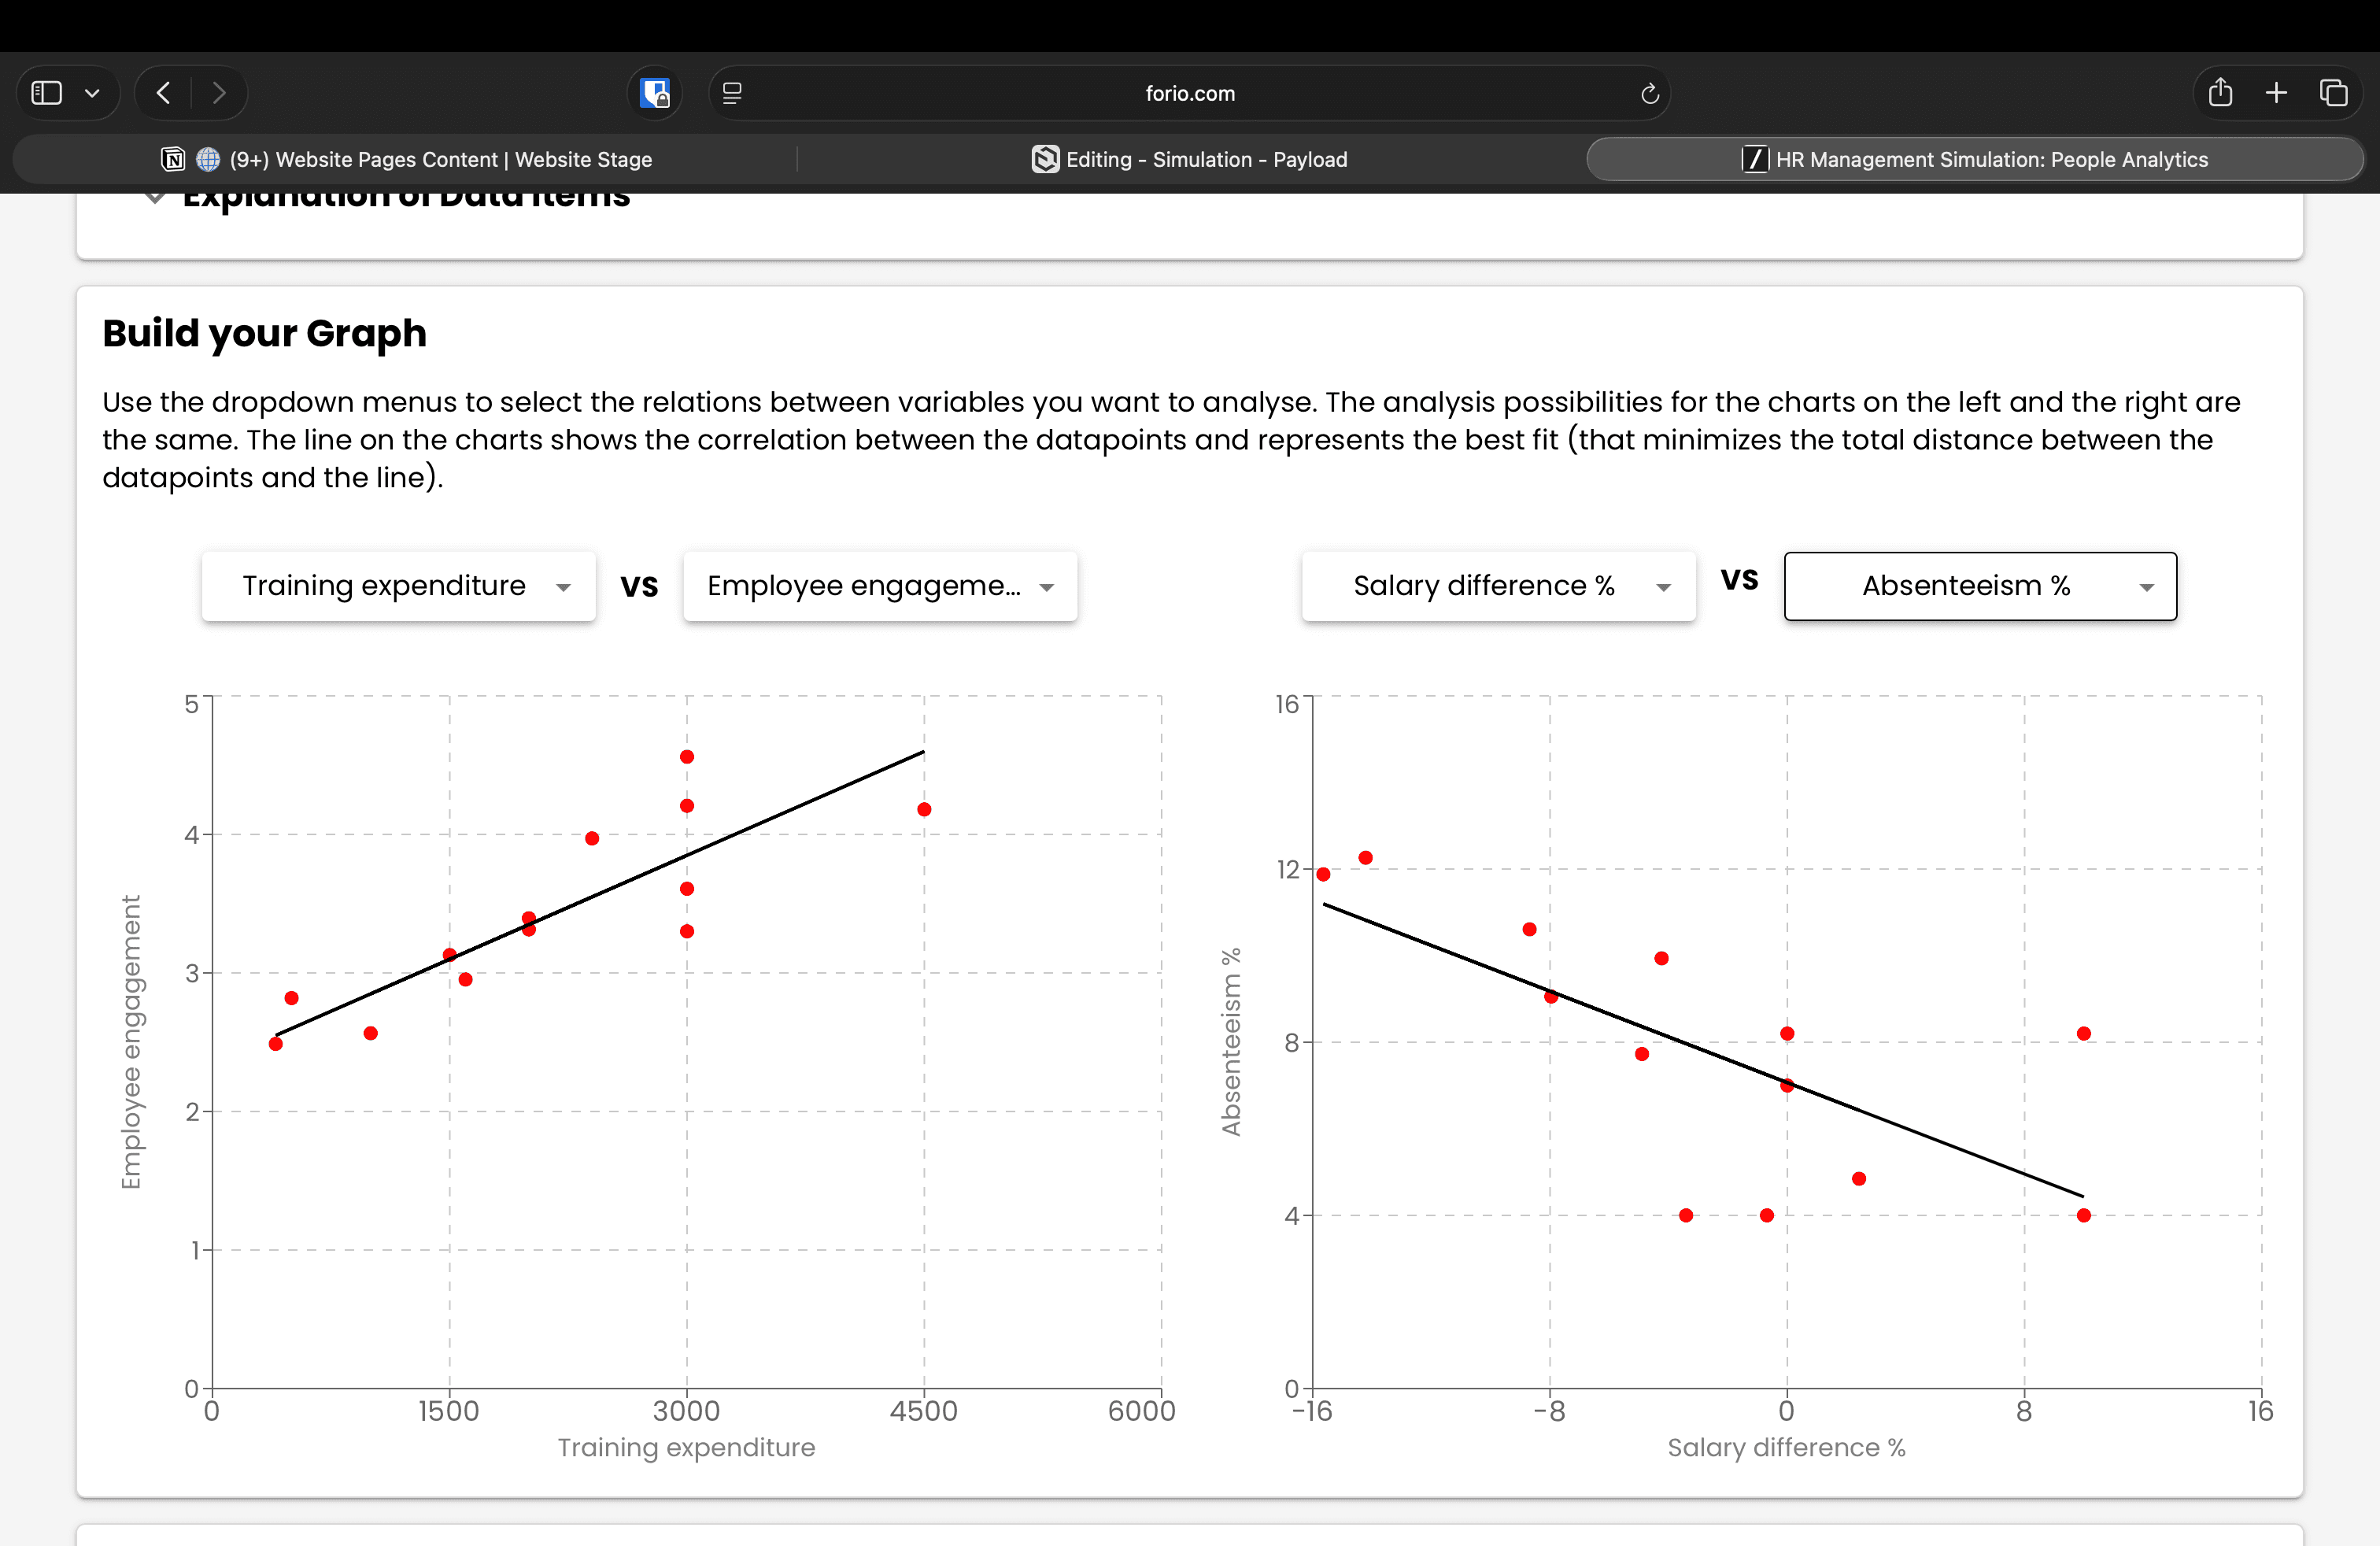Show tab overview icon
Screen dimensions: 2380x1546
pyautogui.click(x=2334, y=93)
